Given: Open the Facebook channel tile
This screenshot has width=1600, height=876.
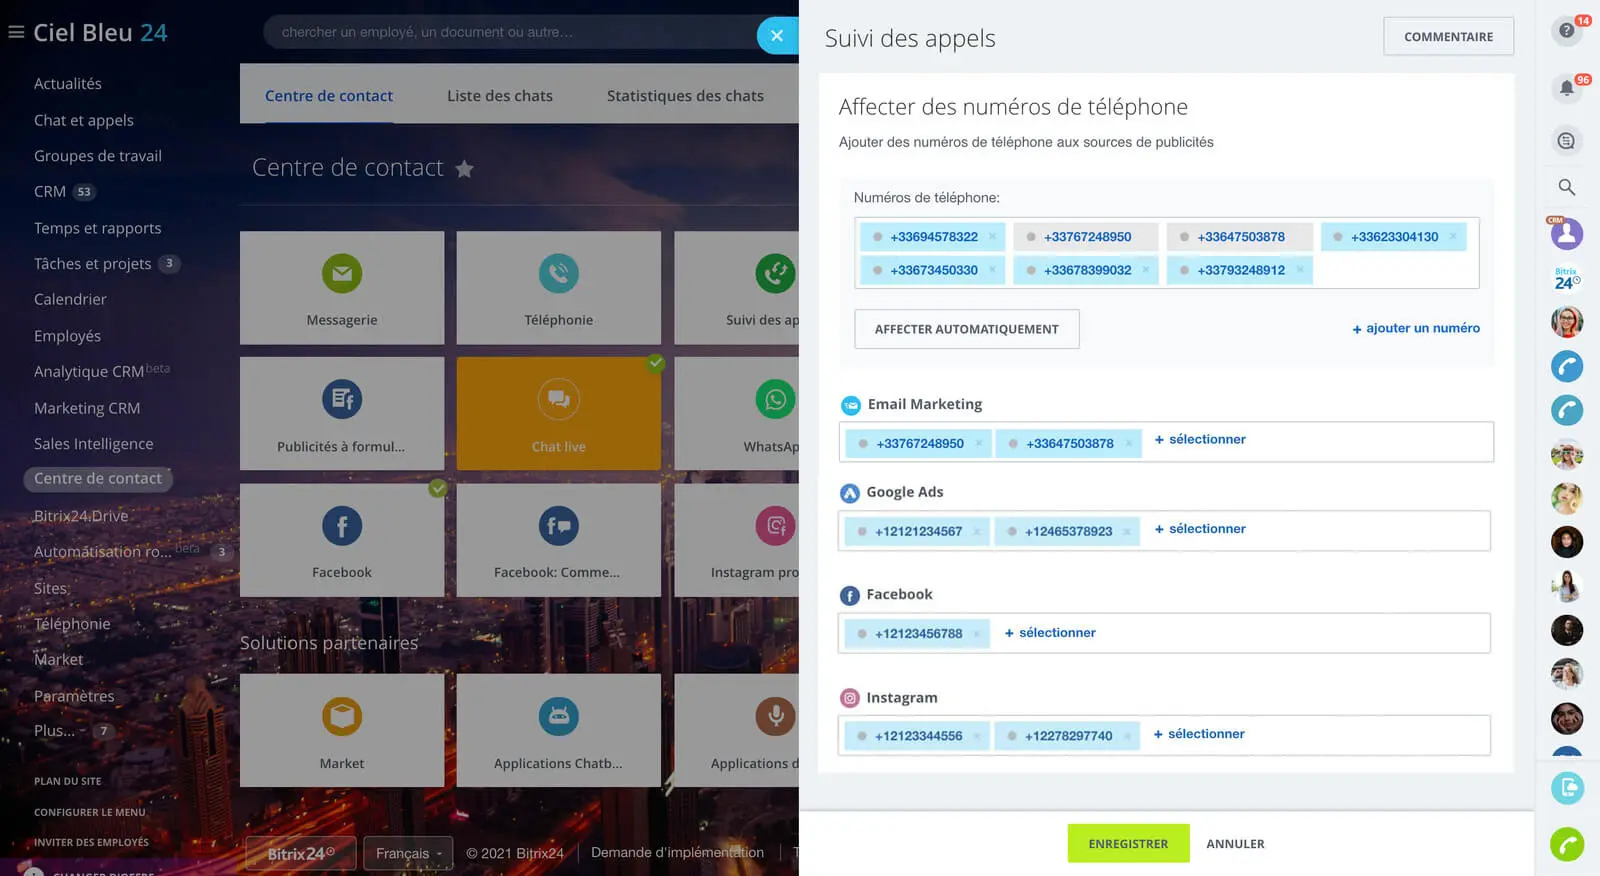Looking at the screenshot, I should [342, 540].
